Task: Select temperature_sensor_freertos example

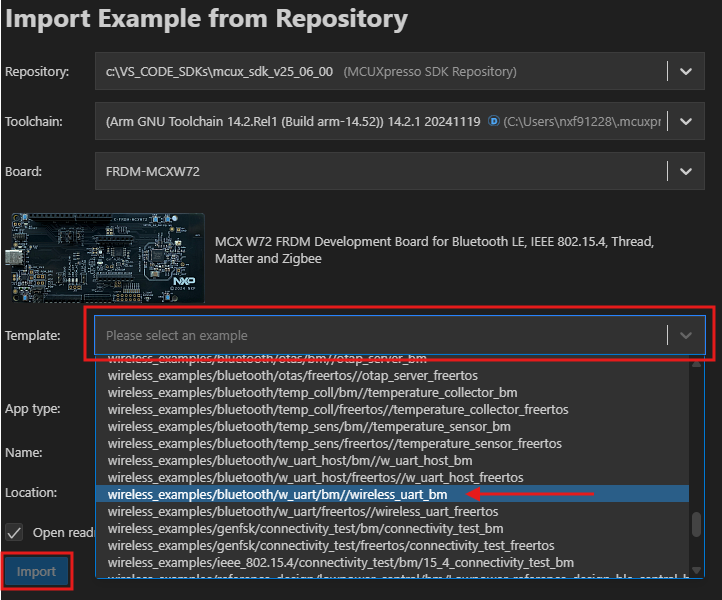Action: pos(392,444)
